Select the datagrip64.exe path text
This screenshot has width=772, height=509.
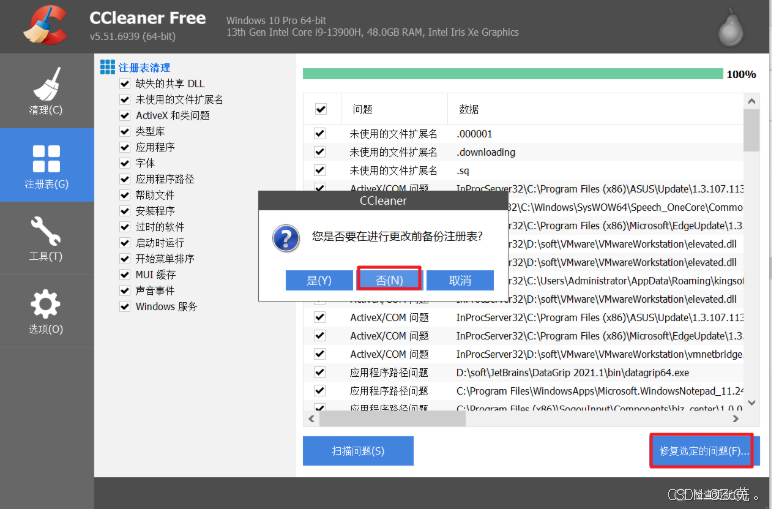point(573,373)
